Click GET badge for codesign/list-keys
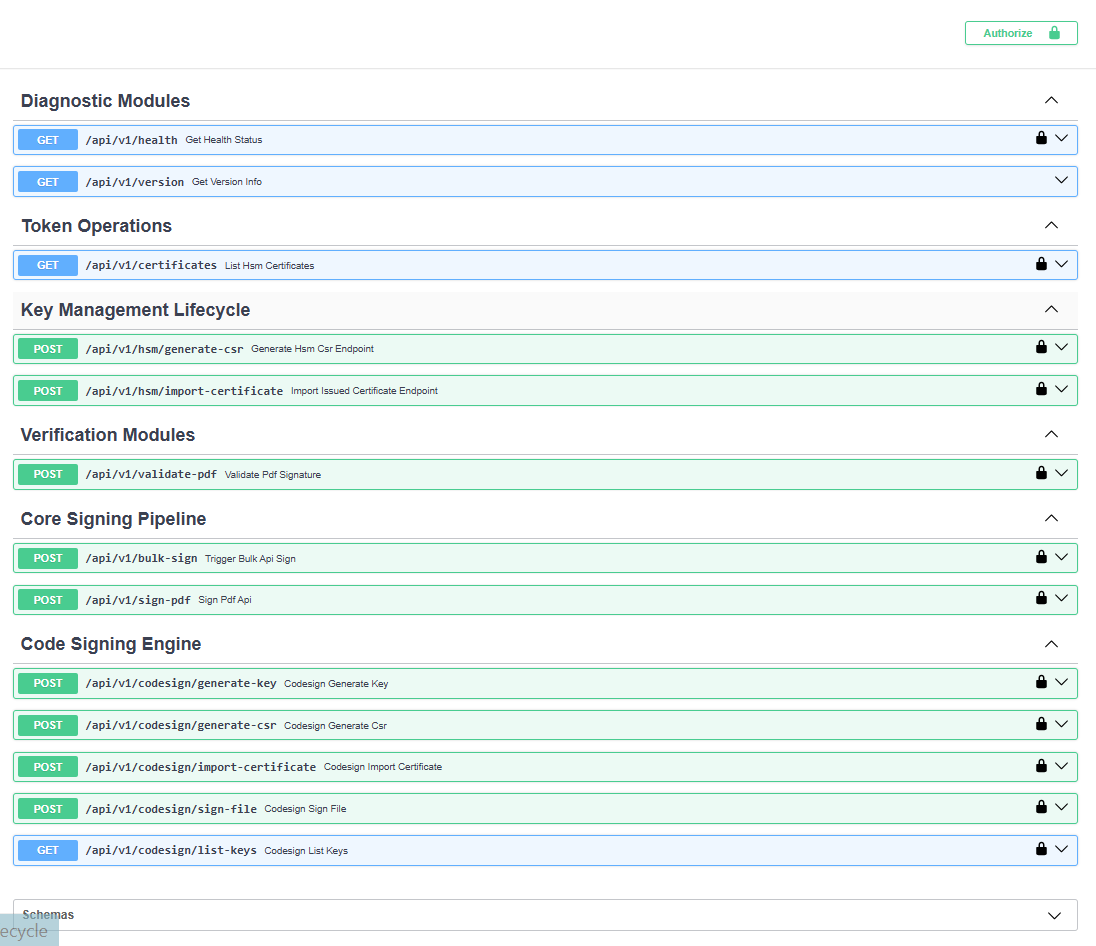This screenshot has width=1096, height=946. tap(48, 850)
